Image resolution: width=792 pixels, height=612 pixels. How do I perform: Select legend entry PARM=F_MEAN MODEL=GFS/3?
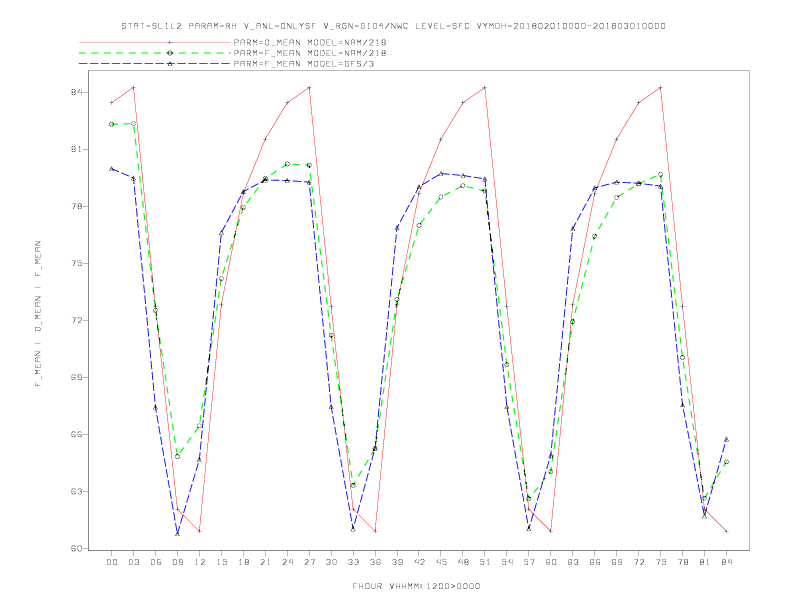tap(304, 64)
